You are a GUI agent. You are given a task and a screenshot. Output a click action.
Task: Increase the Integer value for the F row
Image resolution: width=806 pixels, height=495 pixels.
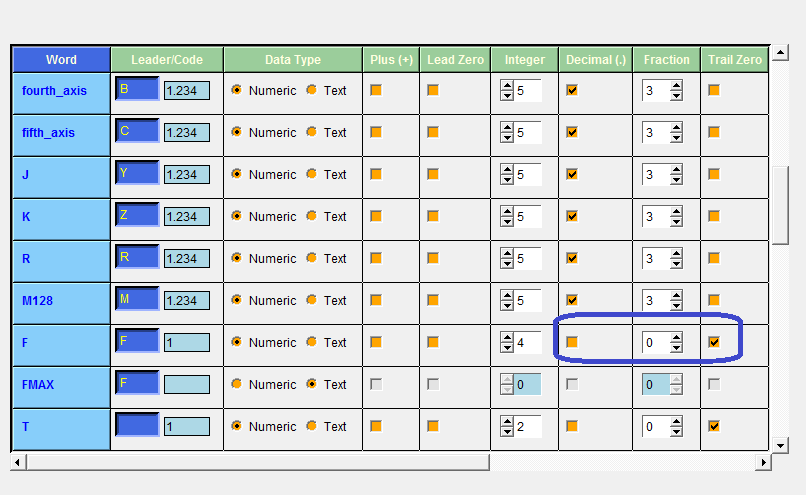tap(507, 338)
